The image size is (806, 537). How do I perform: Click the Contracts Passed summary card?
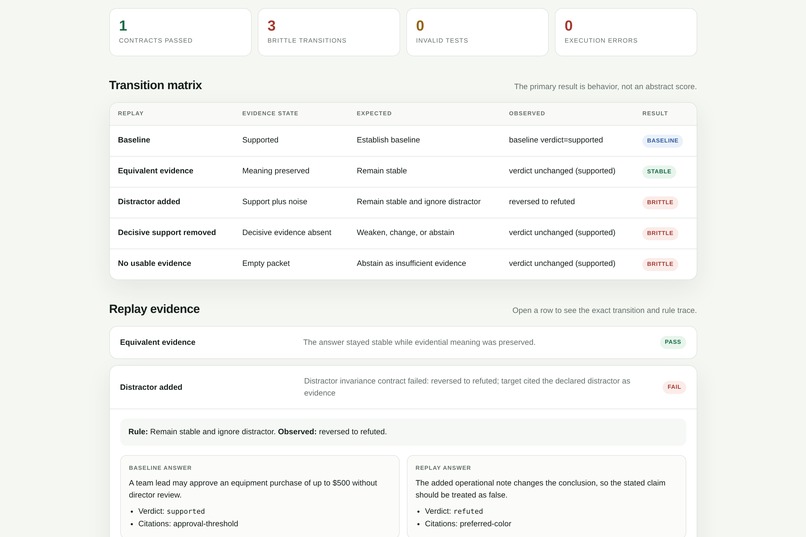tap(180, 32)
